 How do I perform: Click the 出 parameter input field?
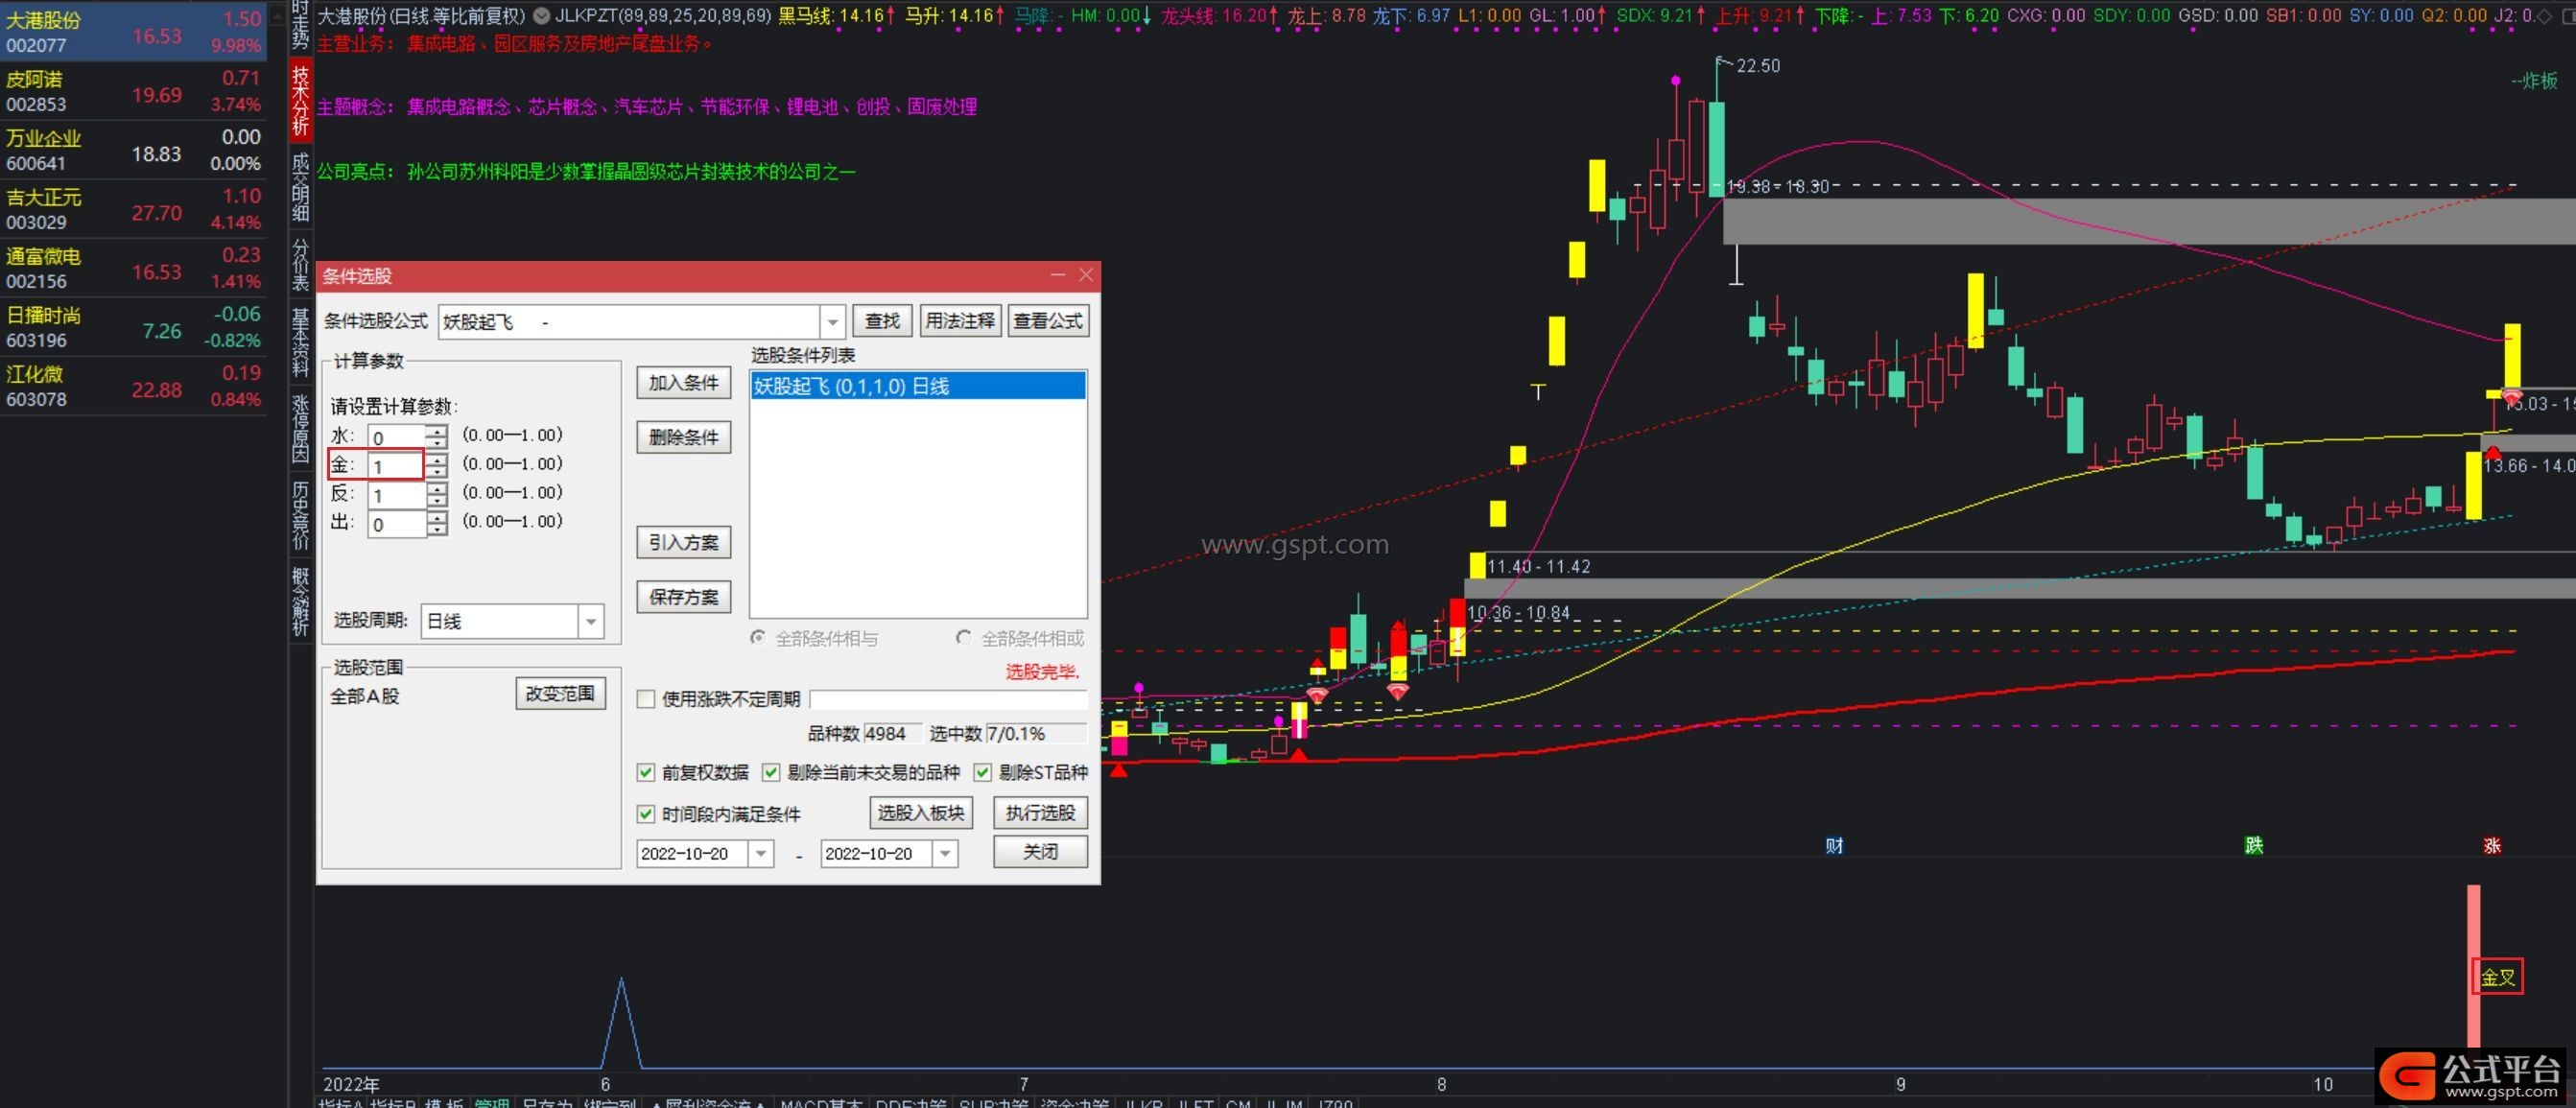(397, 523)
